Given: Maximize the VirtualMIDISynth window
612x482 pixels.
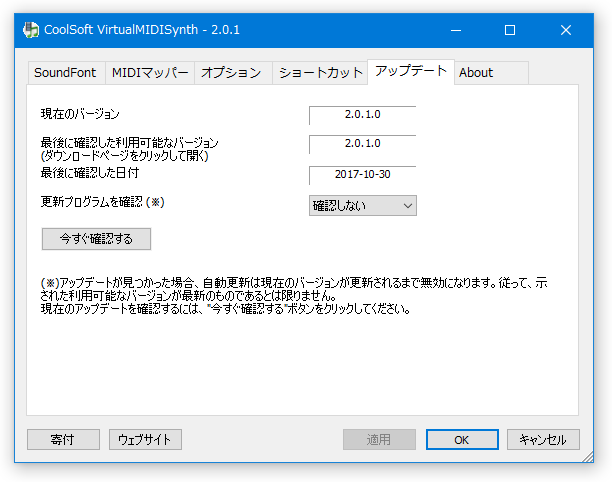Looking at the screenshot, I should pos(510,30).
